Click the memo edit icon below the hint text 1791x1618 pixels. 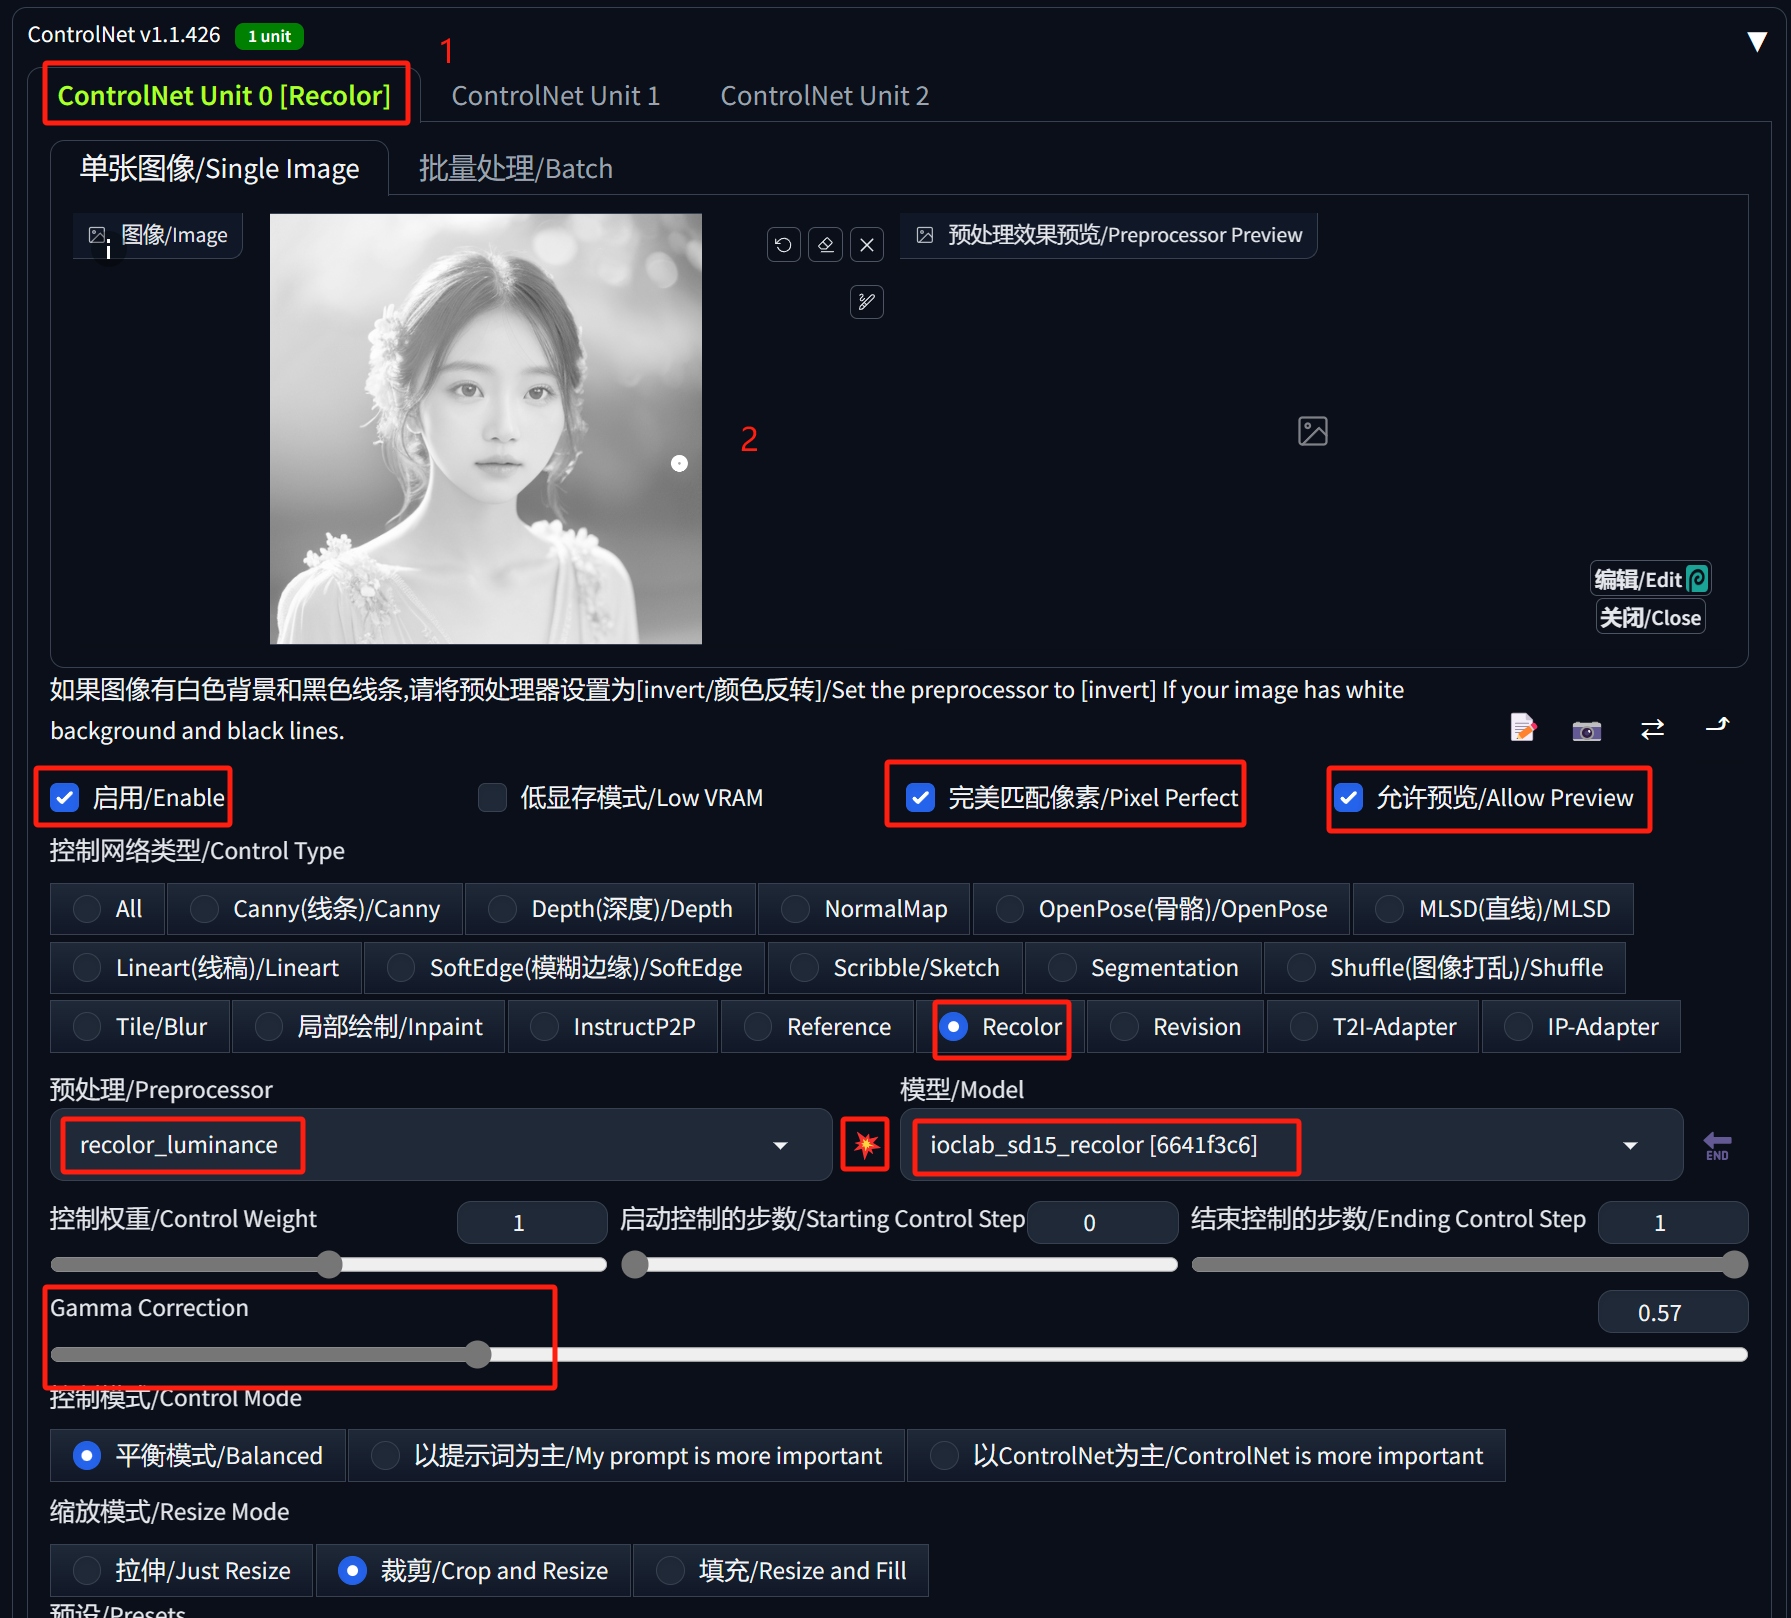pos(1522,728)
